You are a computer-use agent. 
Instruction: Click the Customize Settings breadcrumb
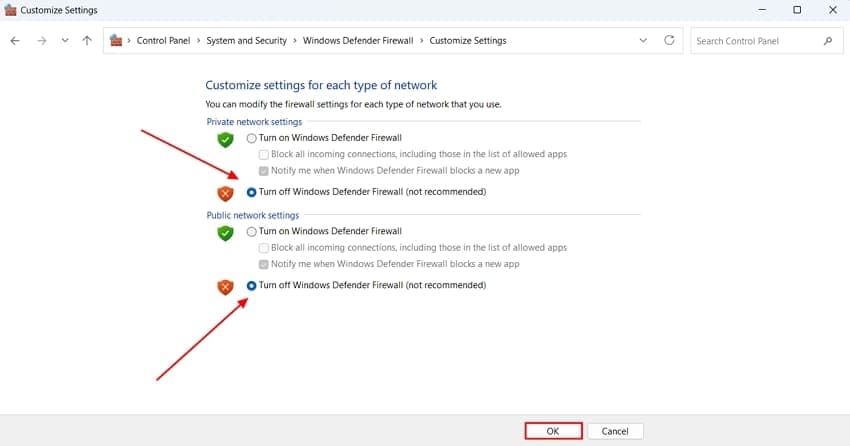click(x=468, y=41)
